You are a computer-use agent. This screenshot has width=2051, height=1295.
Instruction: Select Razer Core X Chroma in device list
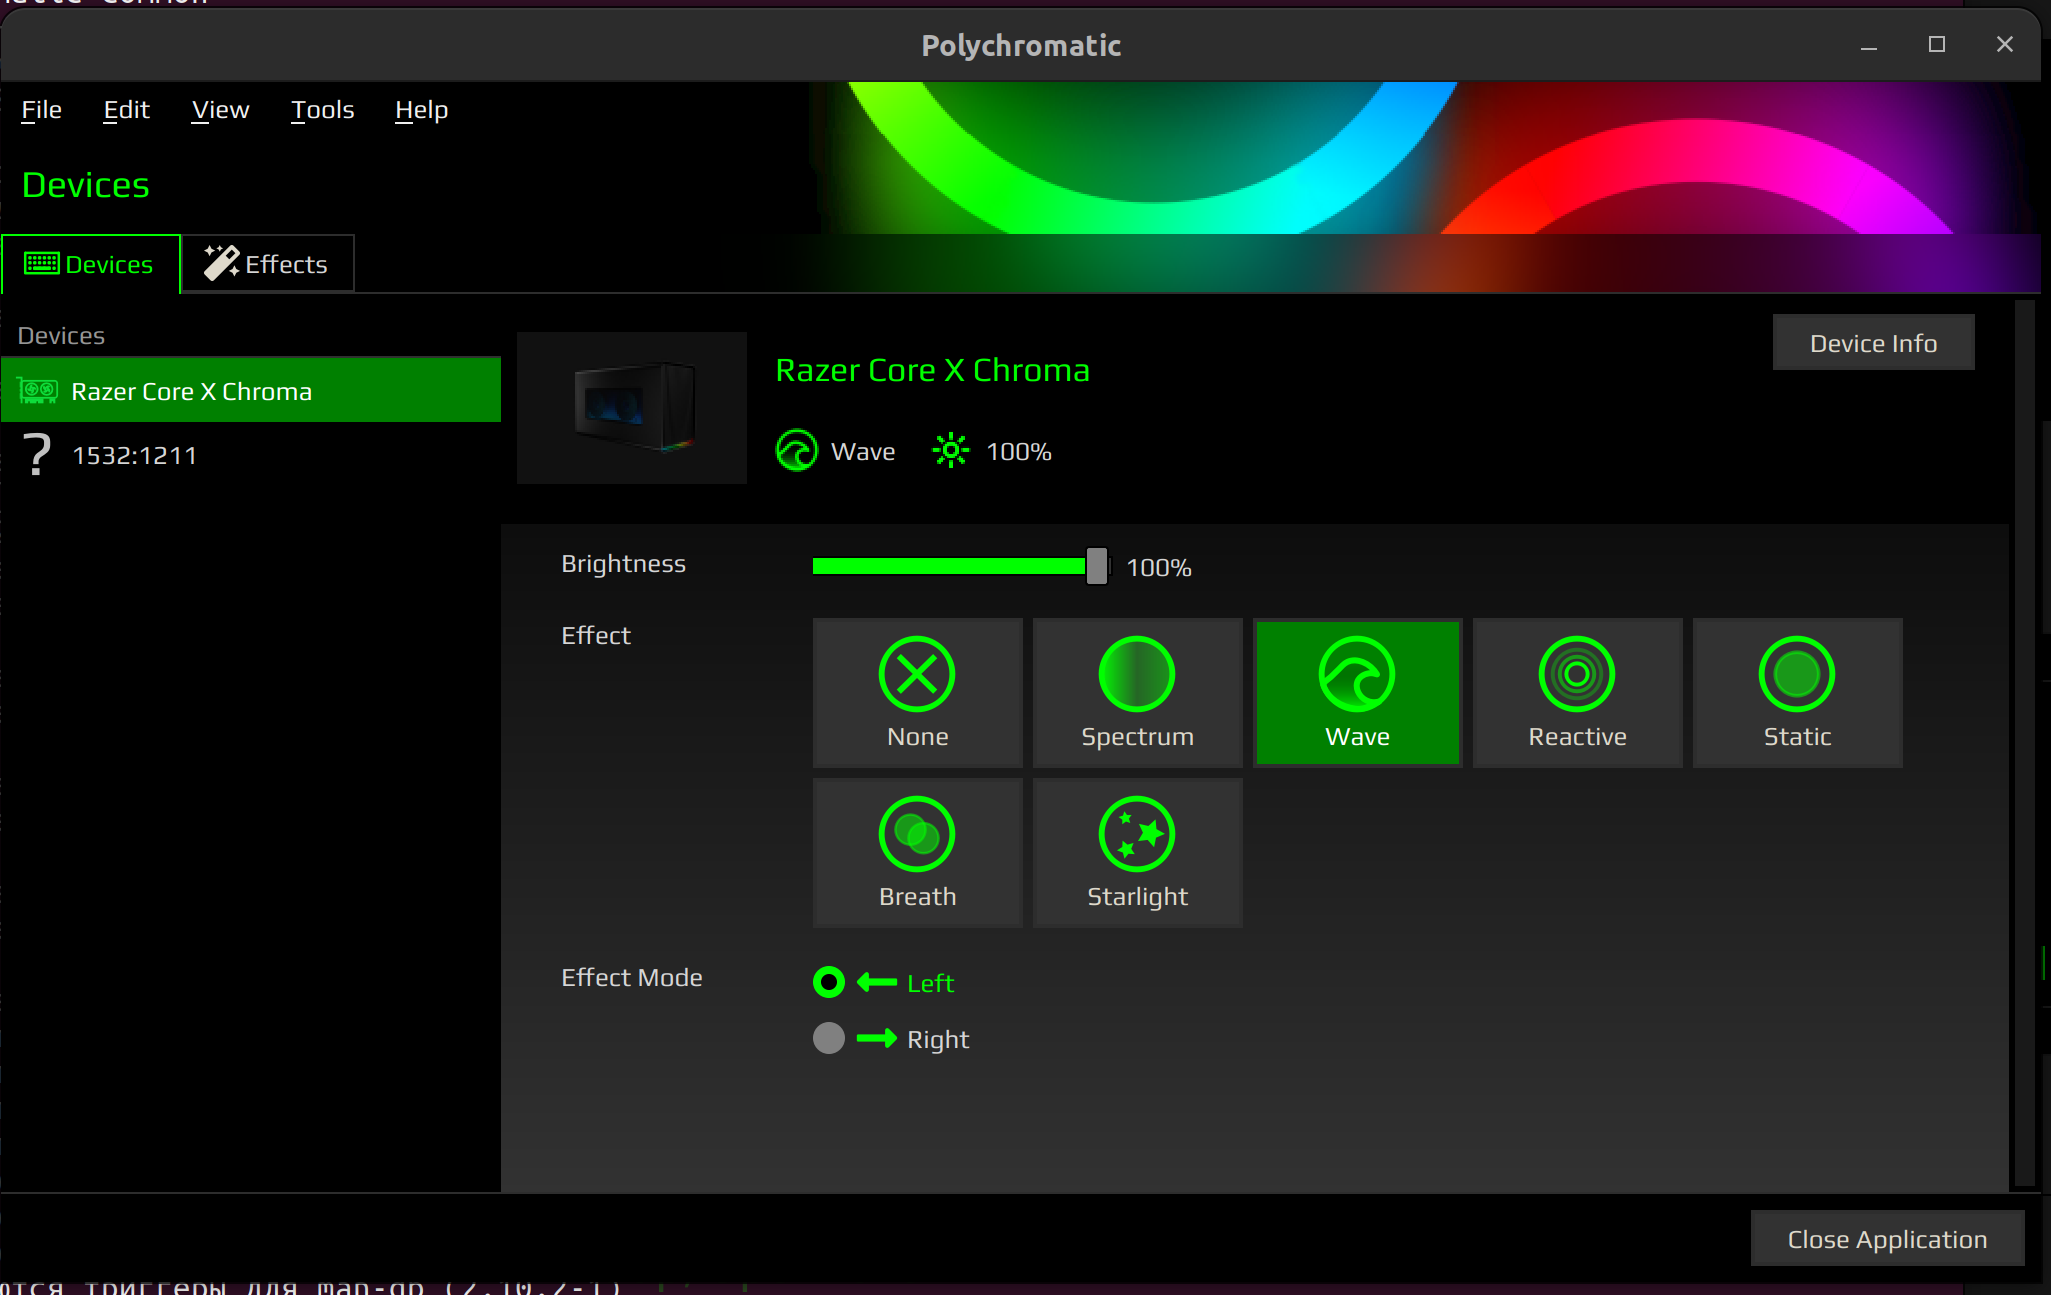point(250,391)
